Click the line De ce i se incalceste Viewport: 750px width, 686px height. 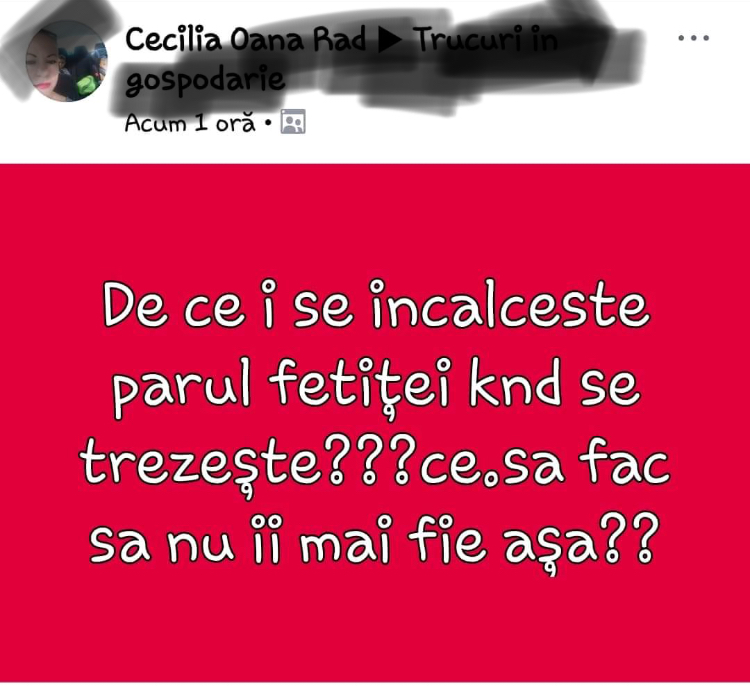[376, 304]
